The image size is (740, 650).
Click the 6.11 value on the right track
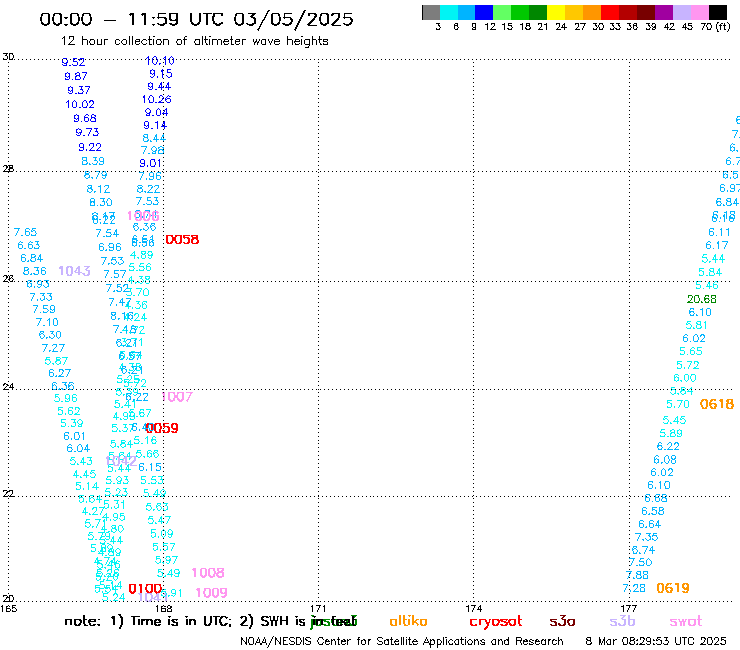click(x=719, y=232)
